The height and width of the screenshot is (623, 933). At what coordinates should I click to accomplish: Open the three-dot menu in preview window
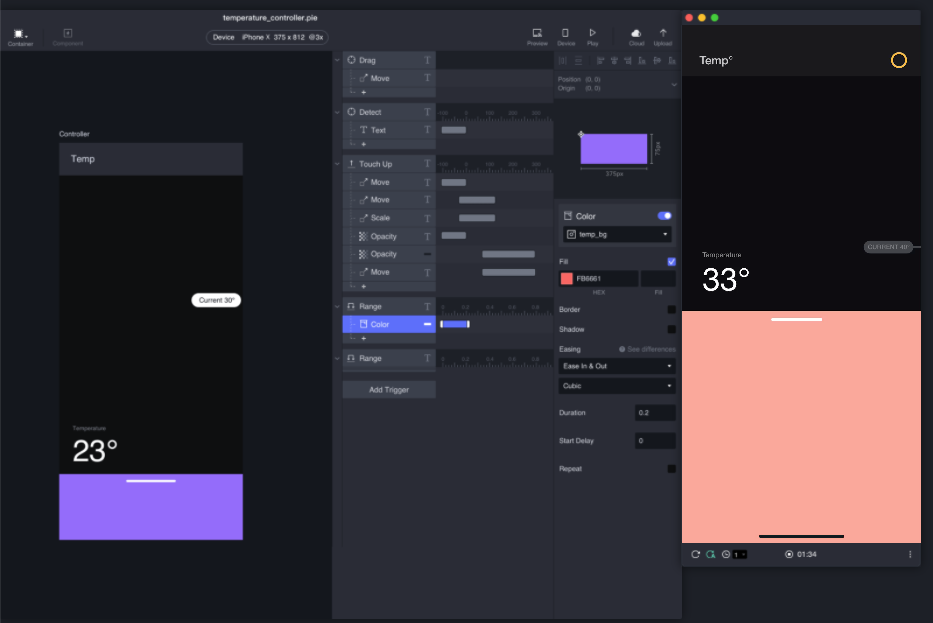coord(910,554)
